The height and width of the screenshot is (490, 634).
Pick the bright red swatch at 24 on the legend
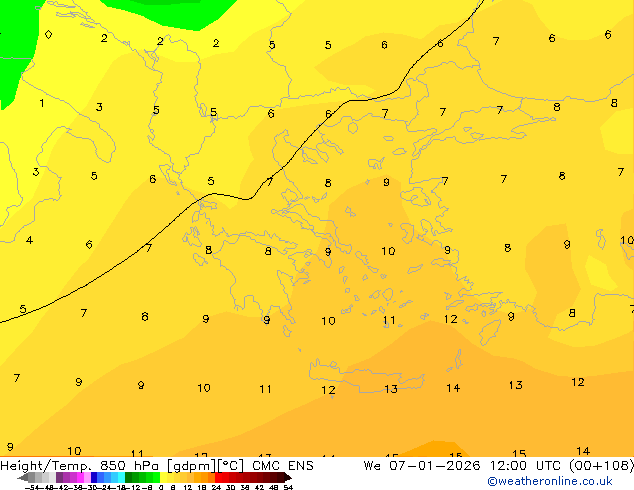218,477
